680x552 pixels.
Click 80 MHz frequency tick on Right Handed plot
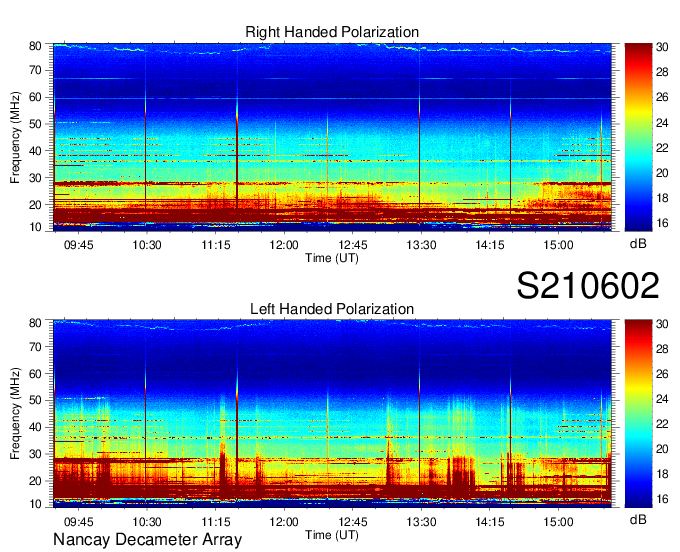(35, 46)
